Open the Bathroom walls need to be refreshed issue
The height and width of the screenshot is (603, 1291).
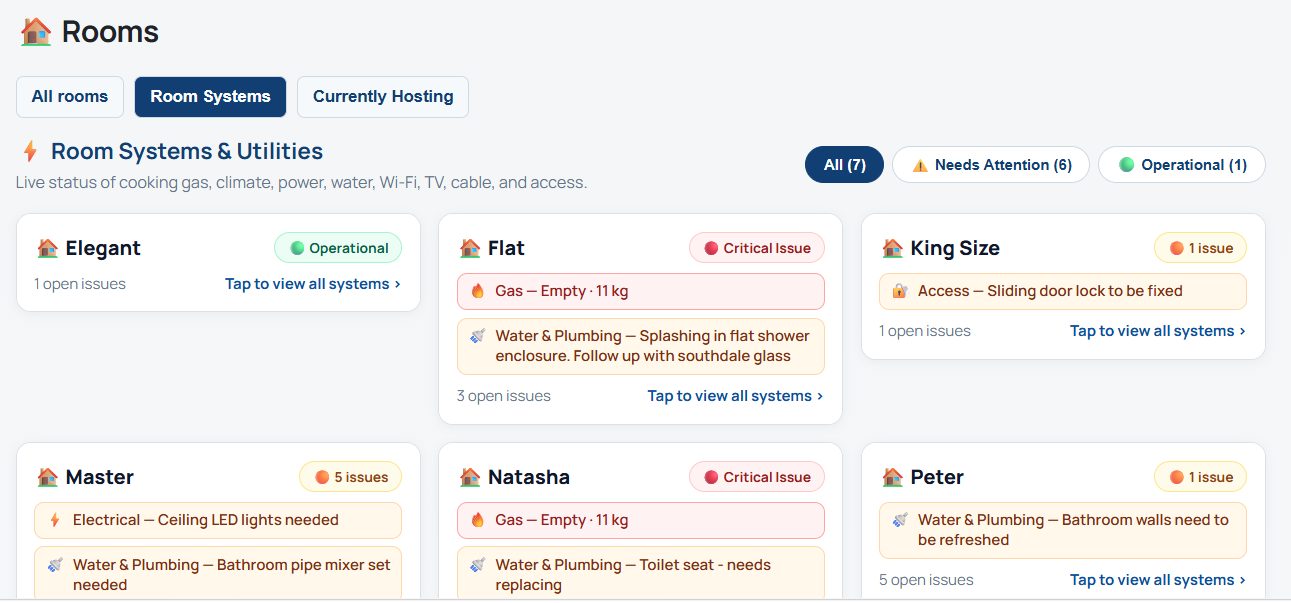point(1063,530)
